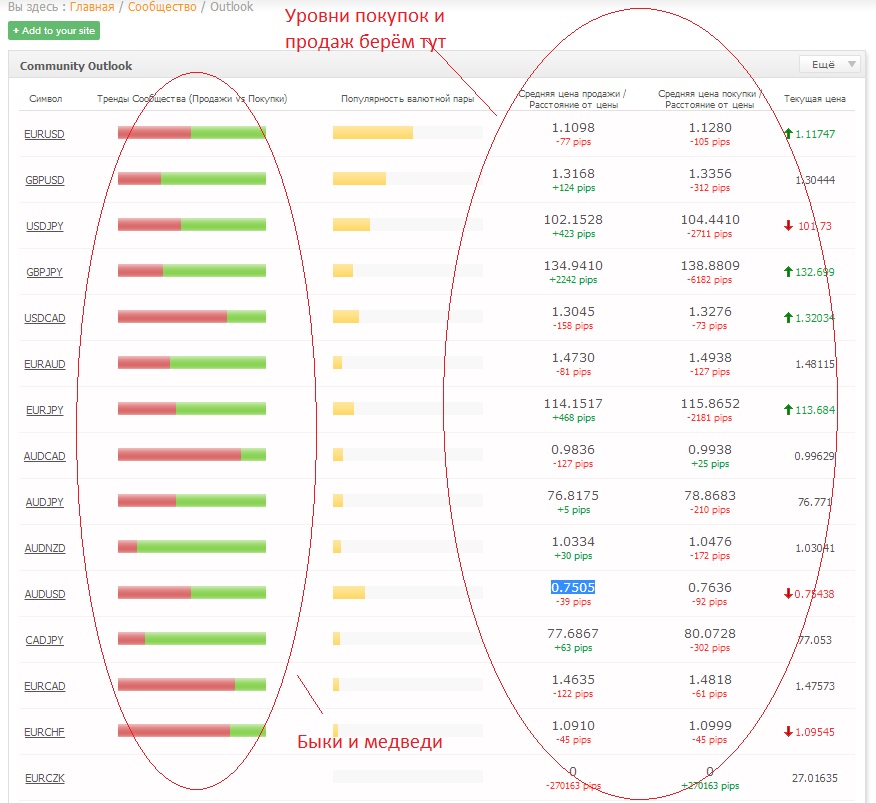
Task: Click the EURUSD sell-vs-buy trend bar
Action: [192, 132]
